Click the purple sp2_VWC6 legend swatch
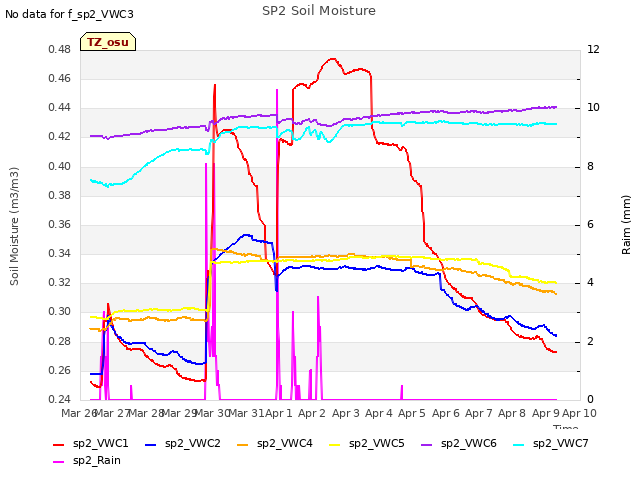This screenshot has height=480, width=640. 427,444
